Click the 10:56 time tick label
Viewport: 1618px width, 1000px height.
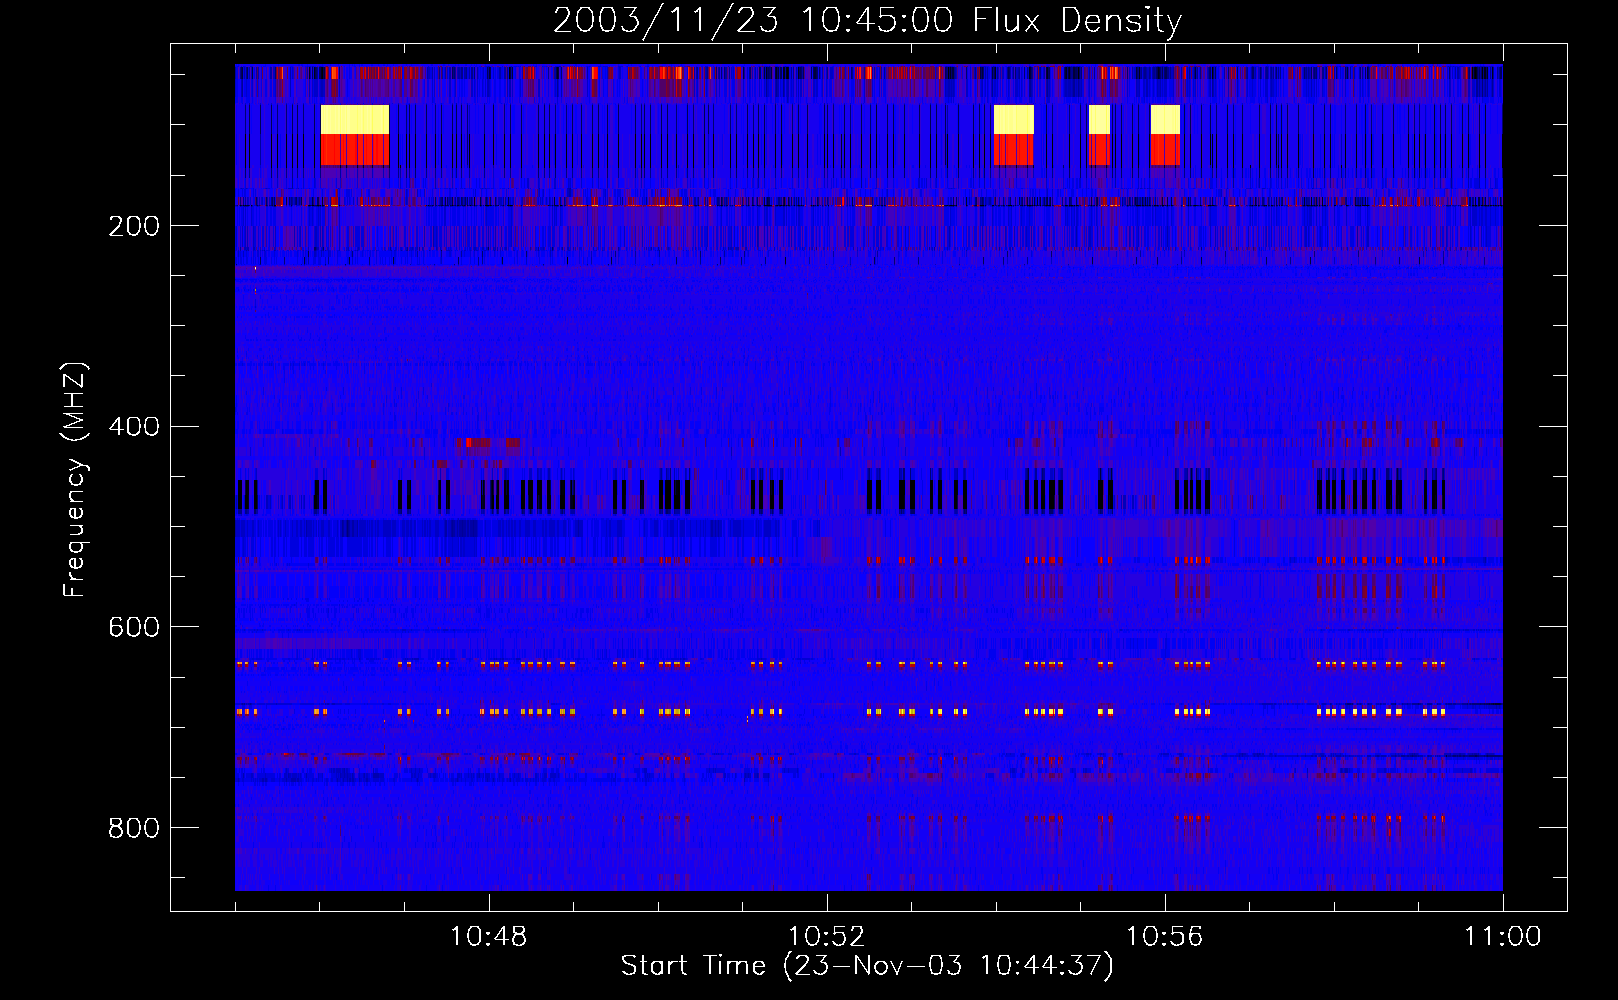click(x=1165, y=937)
